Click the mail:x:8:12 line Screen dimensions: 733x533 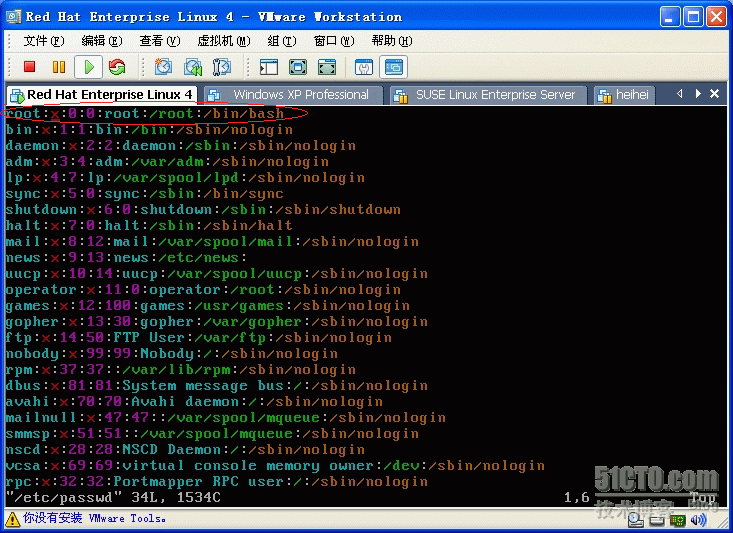click(x=212, y=241)
